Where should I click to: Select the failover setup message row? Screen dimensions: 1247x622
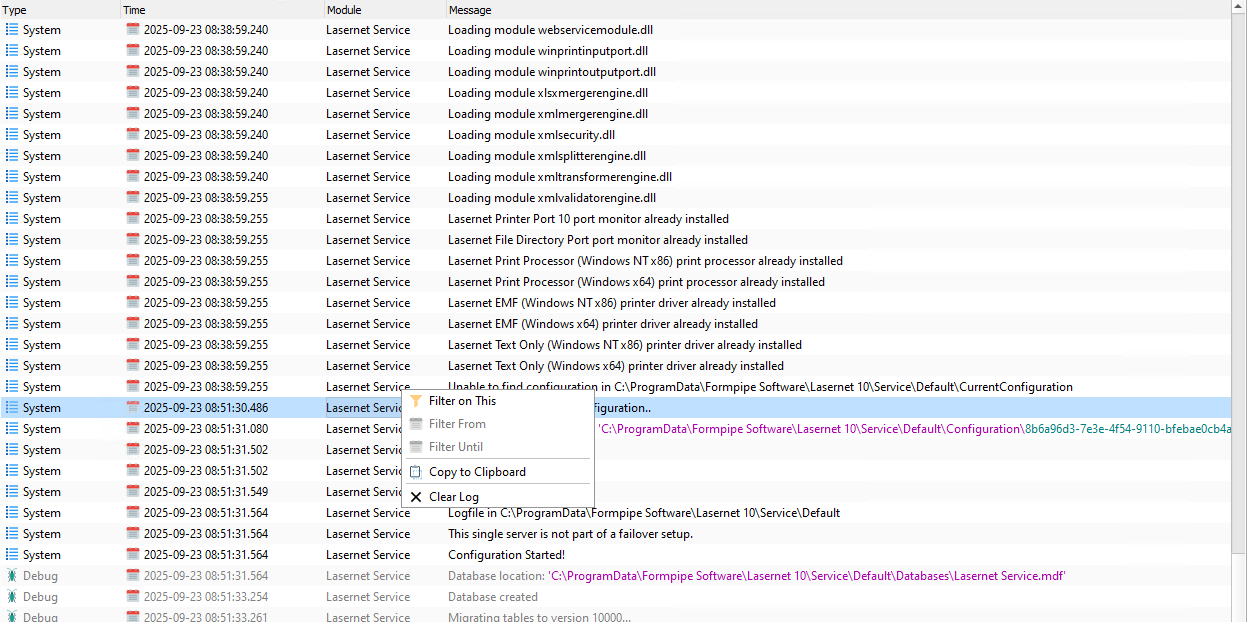click(x=616, y=534)
